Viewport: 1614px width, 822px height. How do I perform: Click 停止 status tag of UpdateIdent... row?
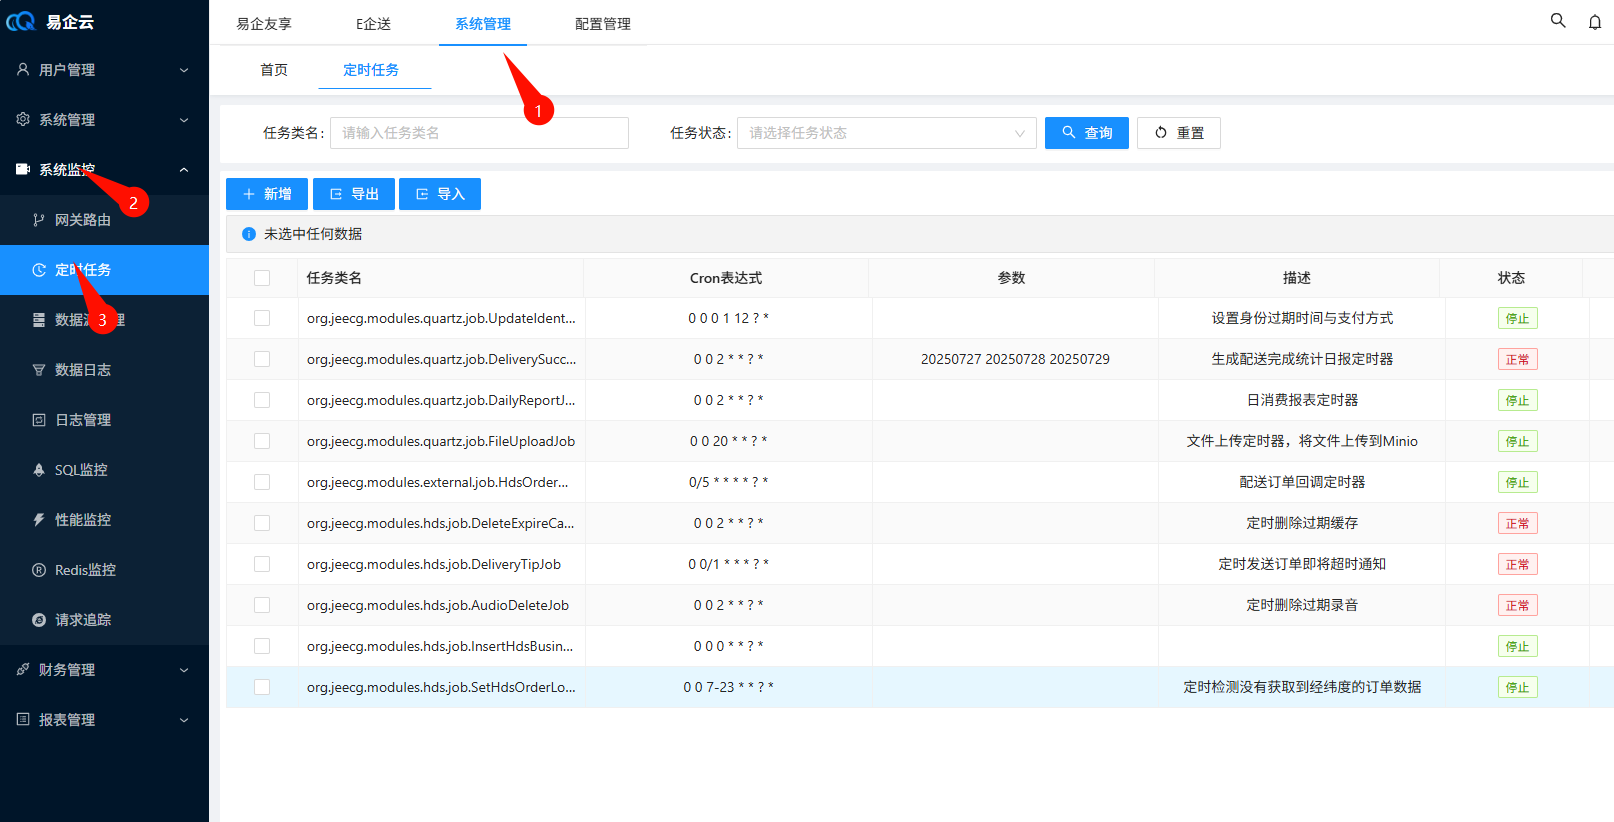click(1518, 318)
